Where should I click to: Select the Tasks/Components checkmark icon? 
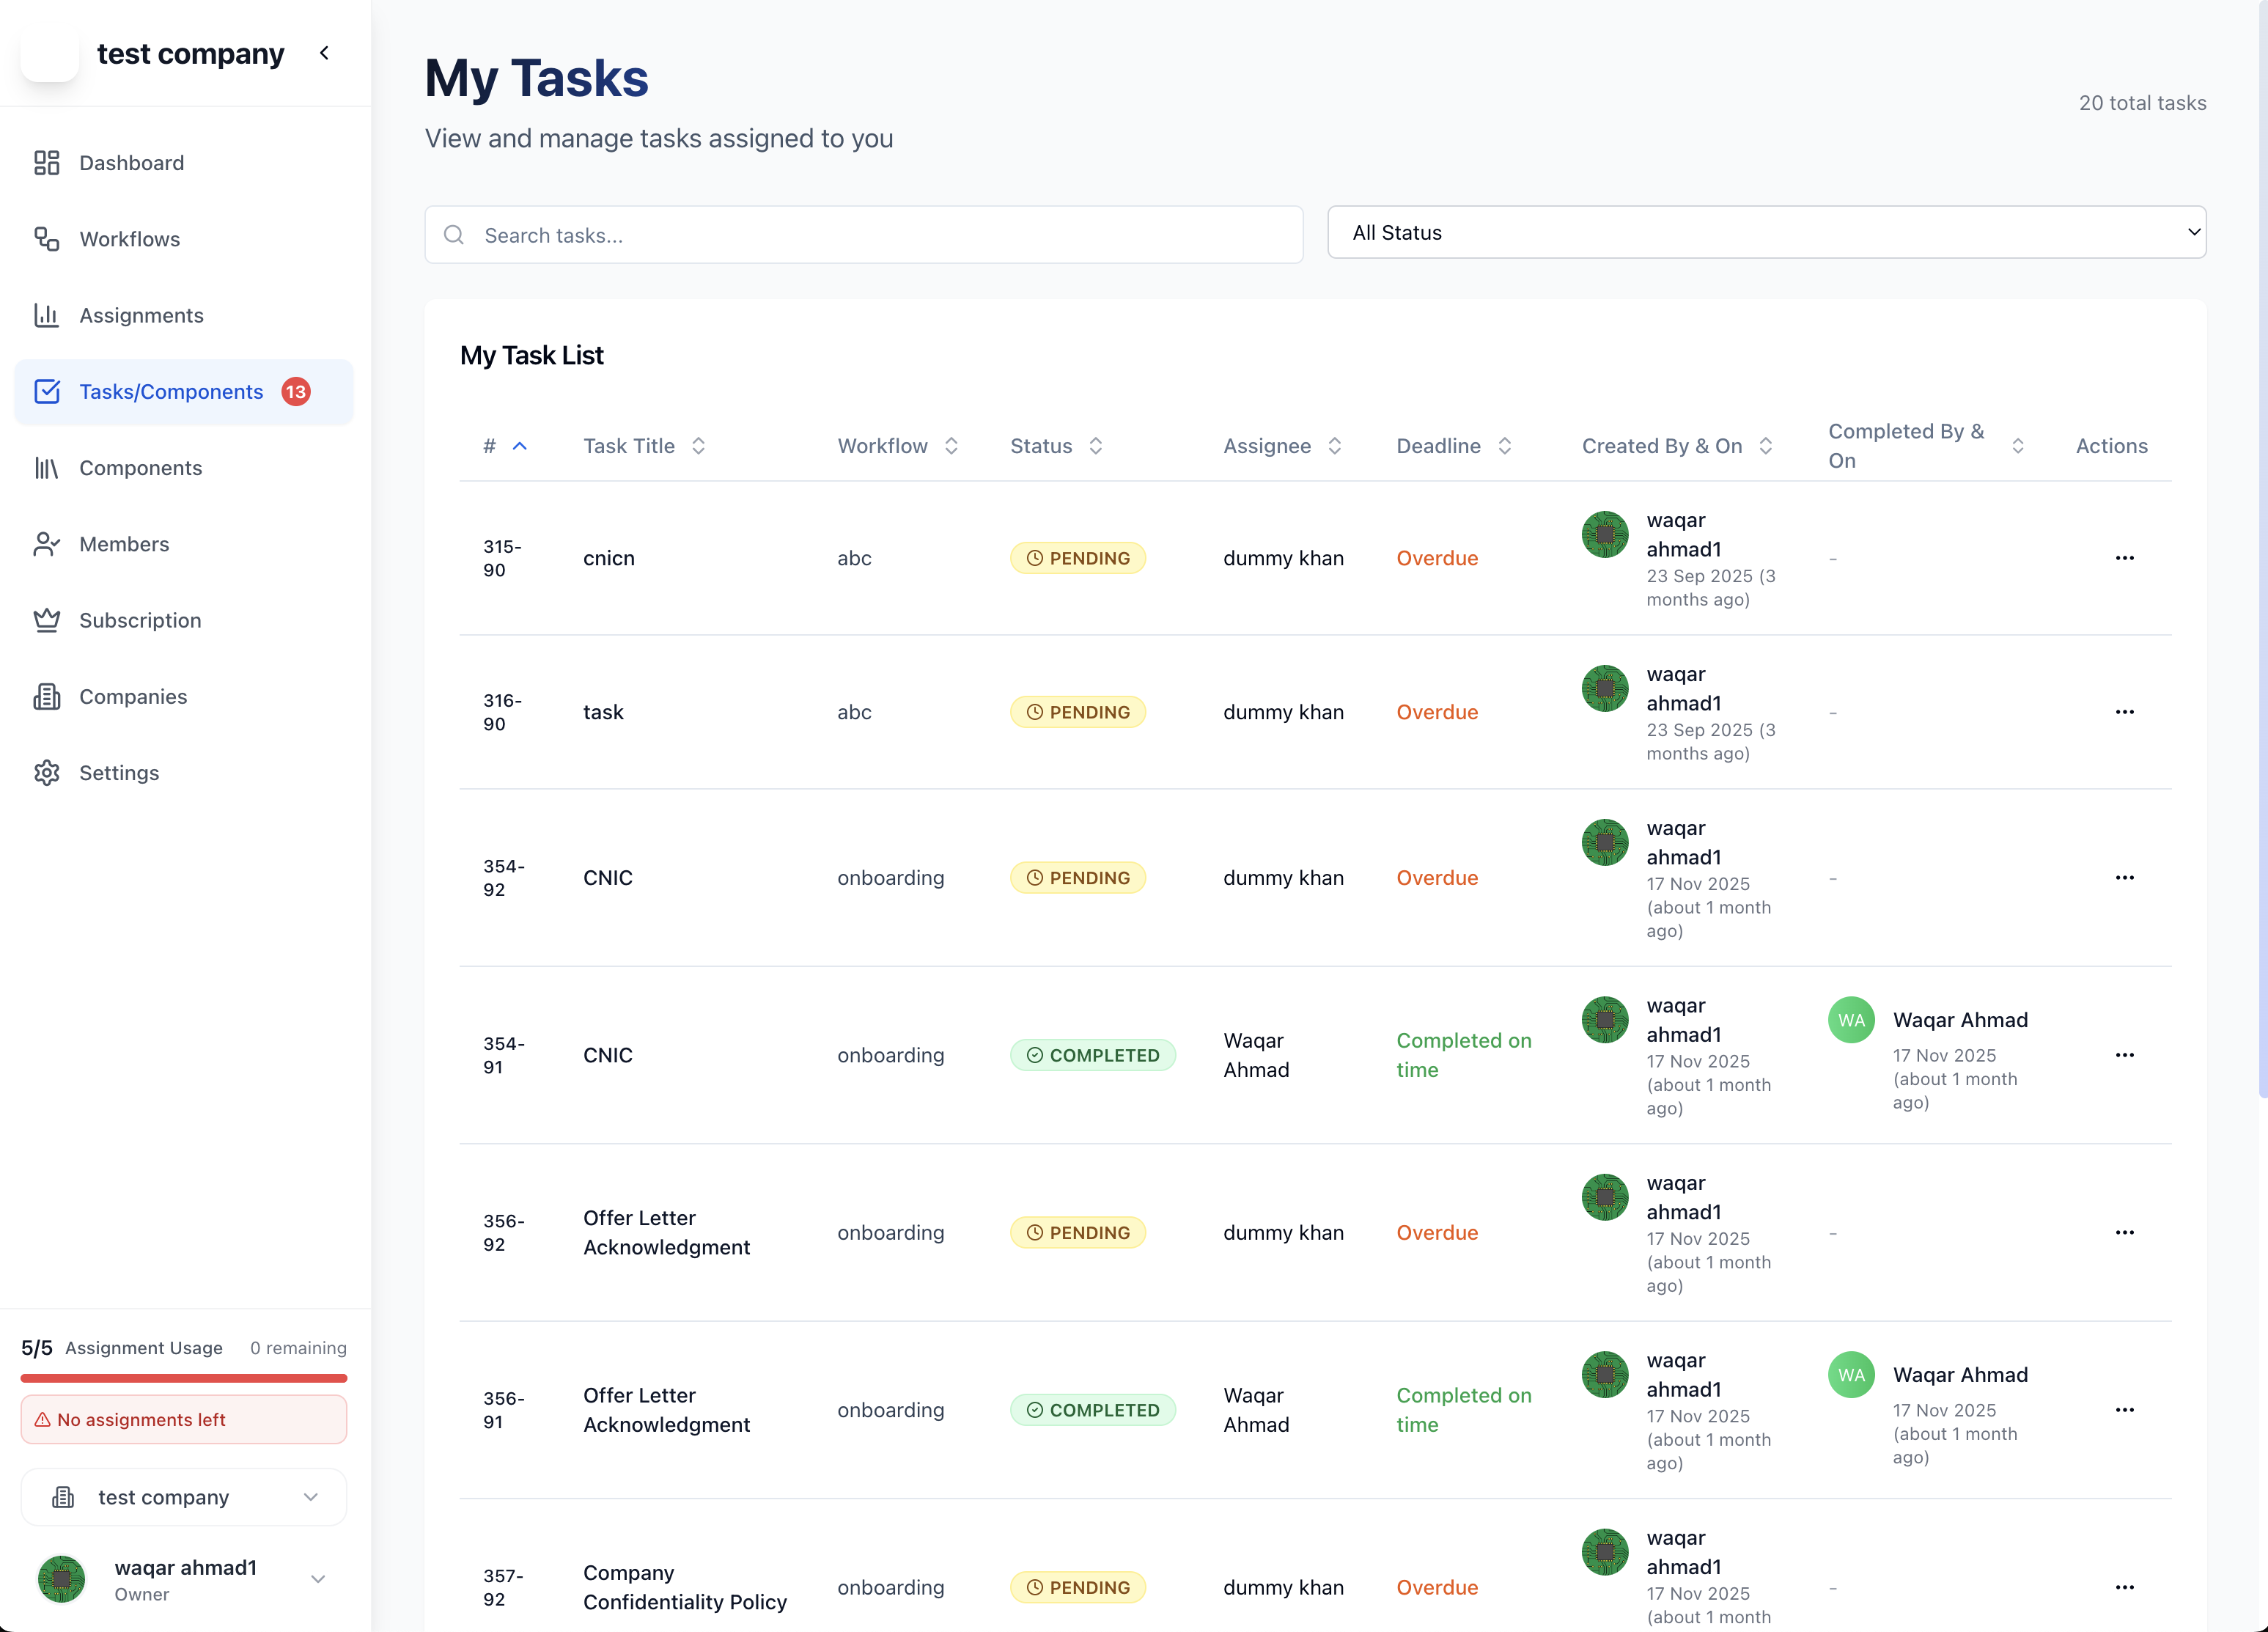(47, 391)
